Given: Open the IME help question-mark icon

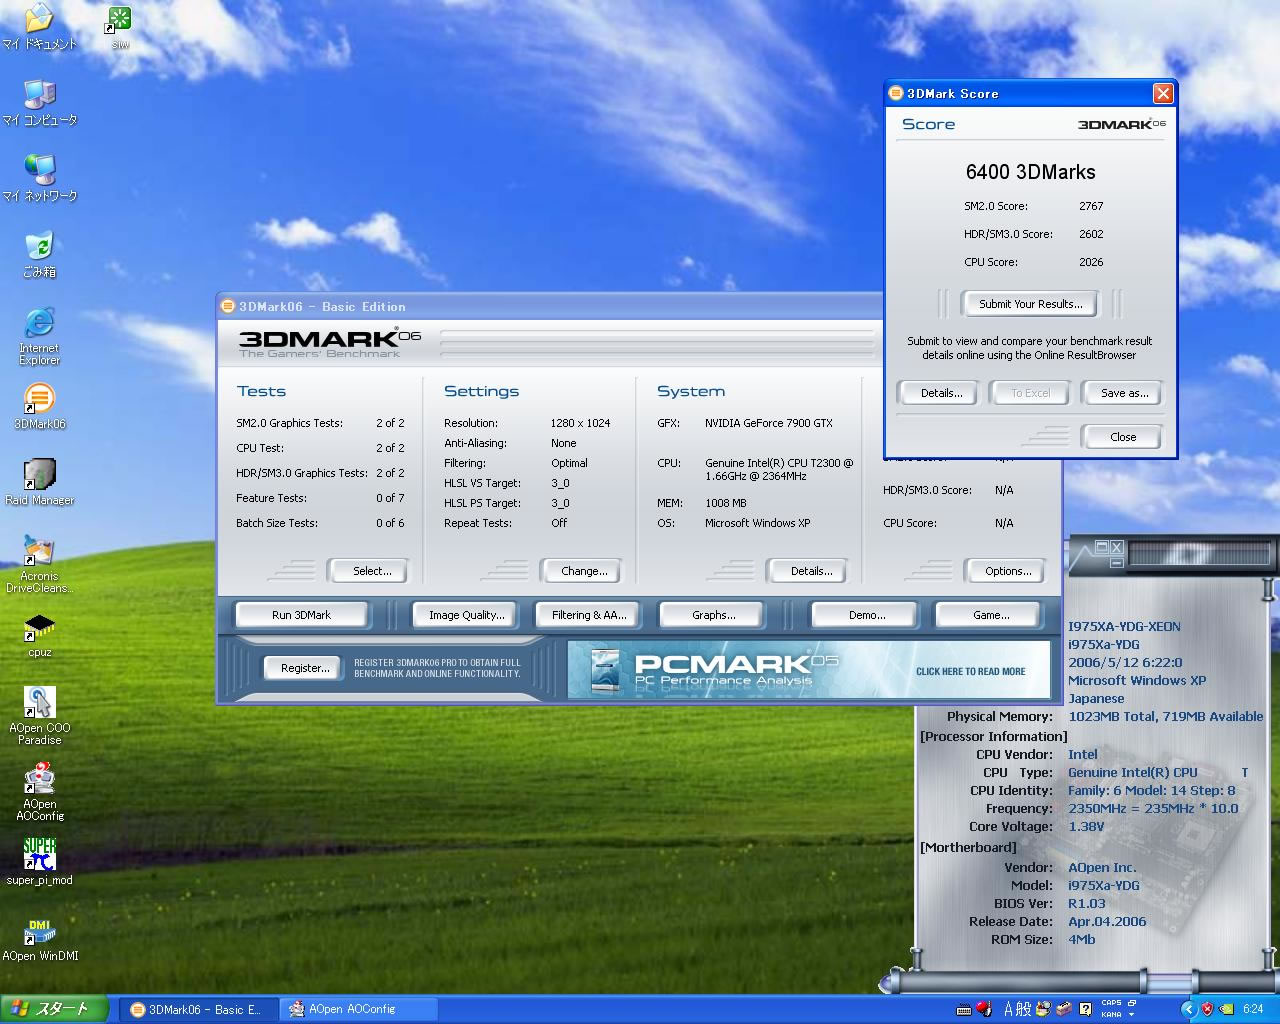Looking at the screenshot, I should pos(1085,1009).
